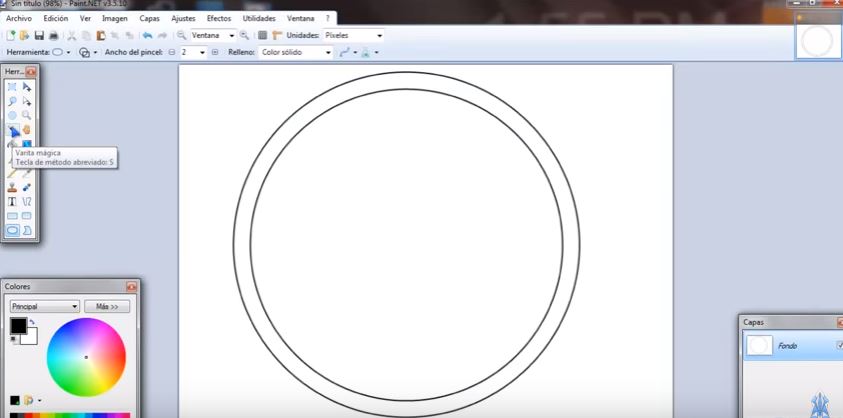Open the Principal color selector dropdown
The image size is (843, 418).
pos(44,307)
